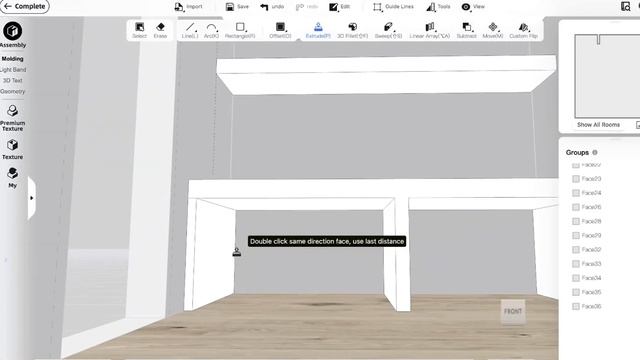Toggle the Face24 group checkbox
Image resolution: width=640 pixels, height=360 pixels.
576,193
